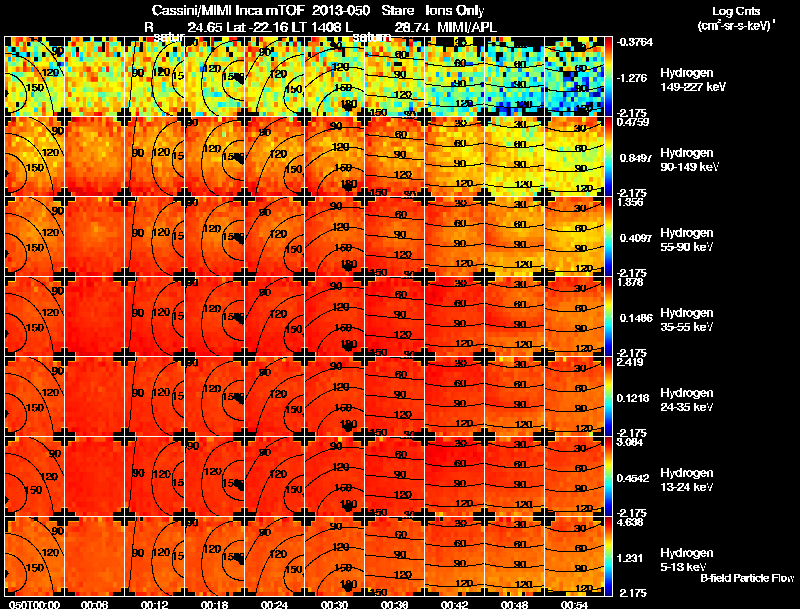The width and height of the screenshot is (800, 609).
Task: Open the 149-227 keV image panel at 00:30
Action: click(x=335, y=77)
